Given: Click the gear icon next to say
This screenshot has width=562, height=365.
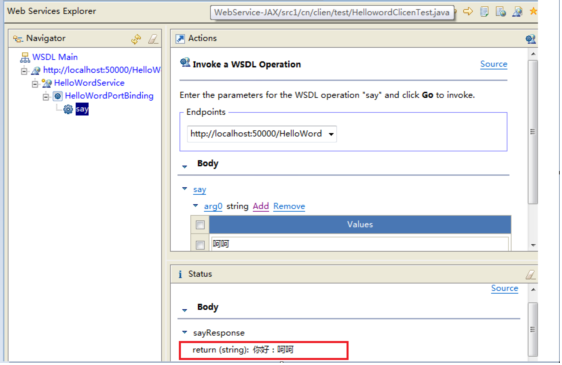Looking at the screenshot, I should pos(68,109).
